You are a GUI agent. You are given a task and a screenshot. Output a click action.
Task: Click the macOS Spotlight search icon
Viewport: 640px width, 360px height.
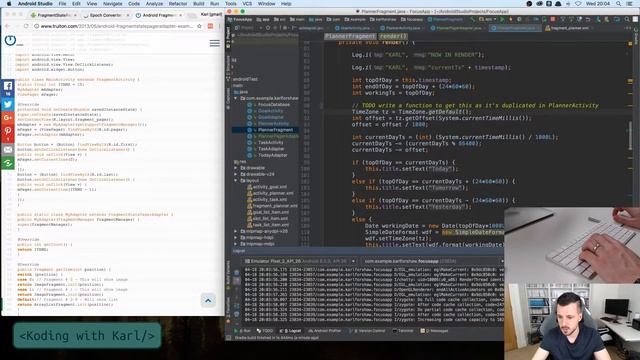618,4
